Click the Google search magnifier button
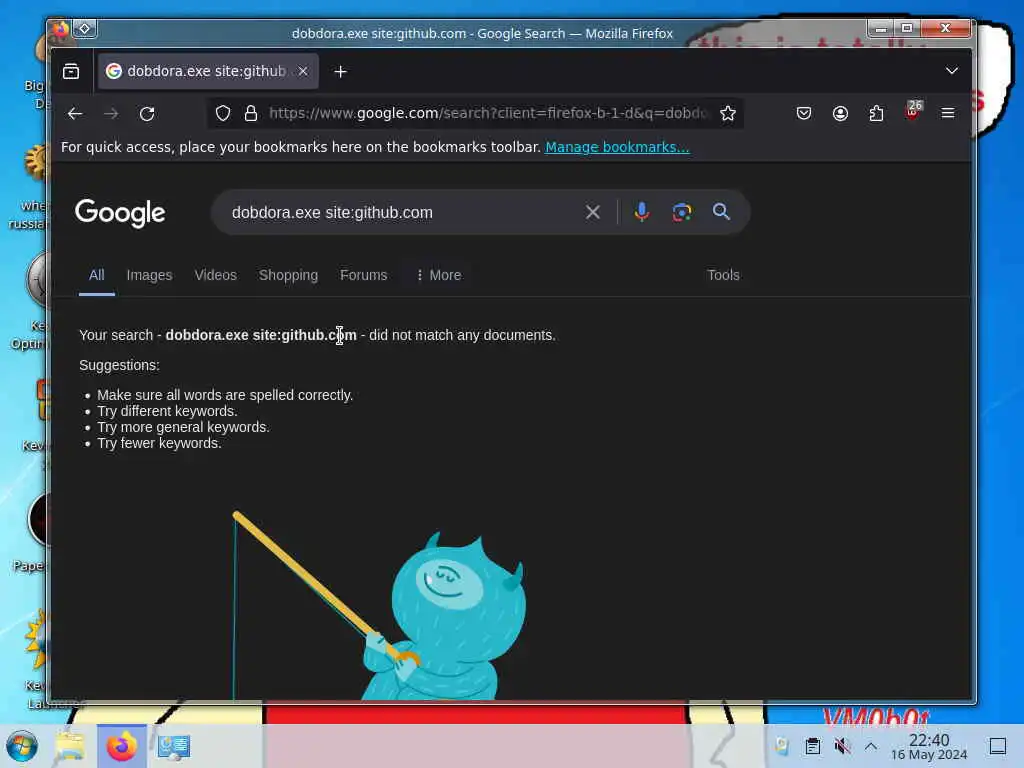This screenshot has height=768, width=1024. pos(721,212)
